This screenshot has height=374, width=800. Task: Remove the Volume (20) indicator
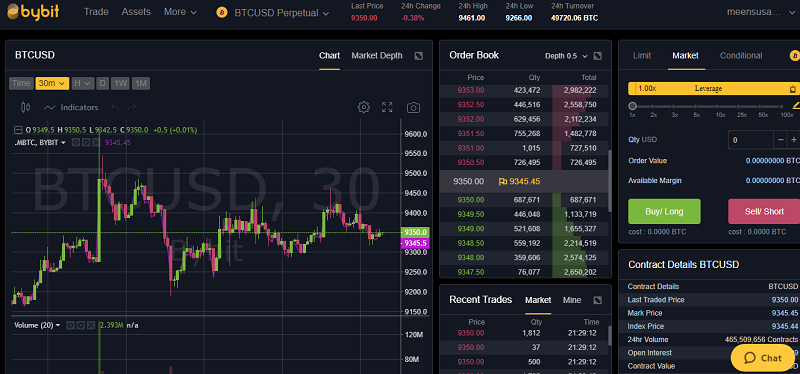coord(90,325)
